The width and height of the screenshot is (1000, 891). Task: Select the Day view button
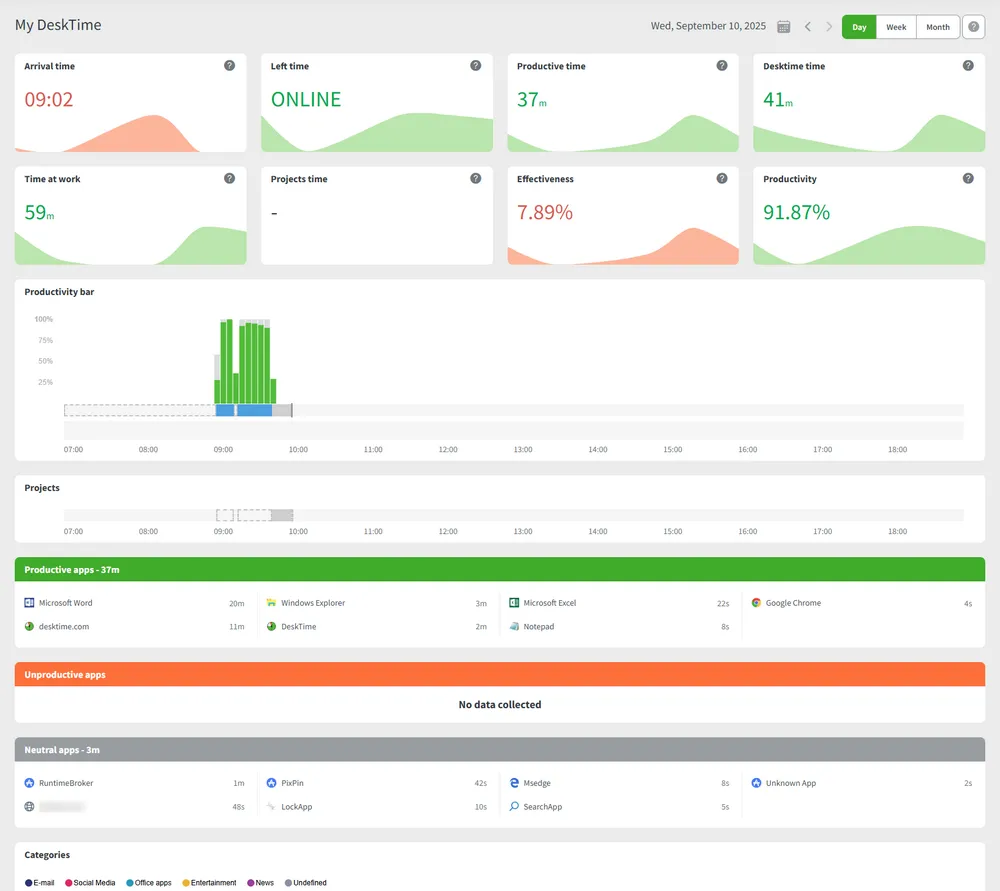[859, 27]
